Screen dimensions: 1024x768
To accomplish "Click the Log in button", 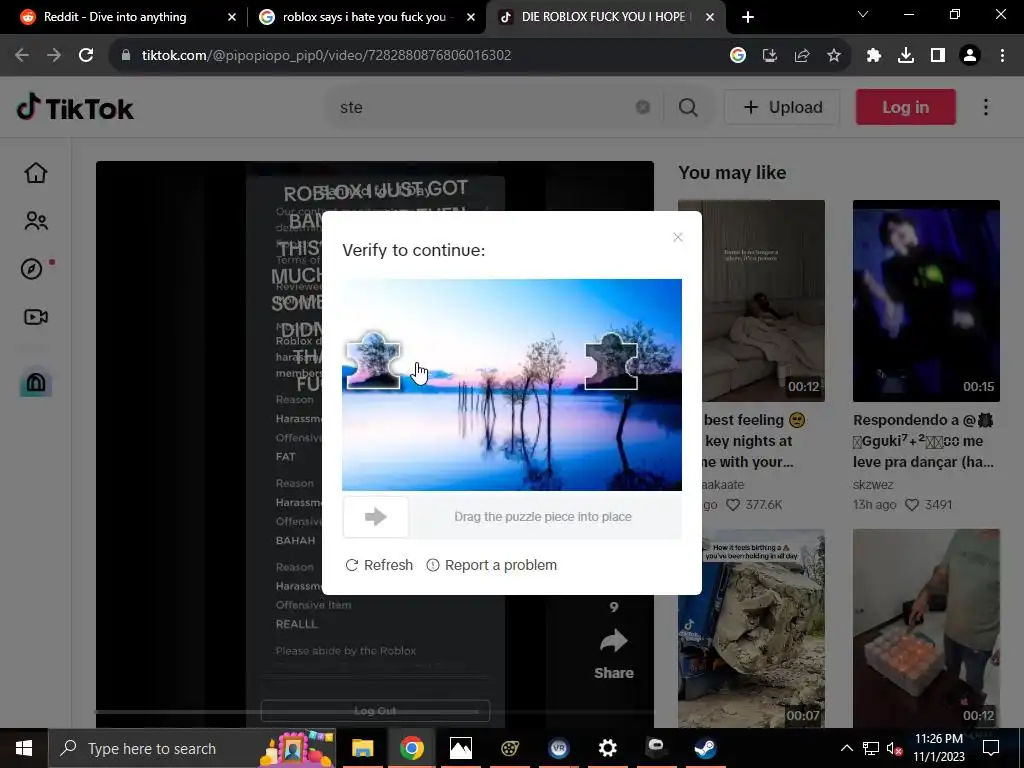I will coord(906,107).
